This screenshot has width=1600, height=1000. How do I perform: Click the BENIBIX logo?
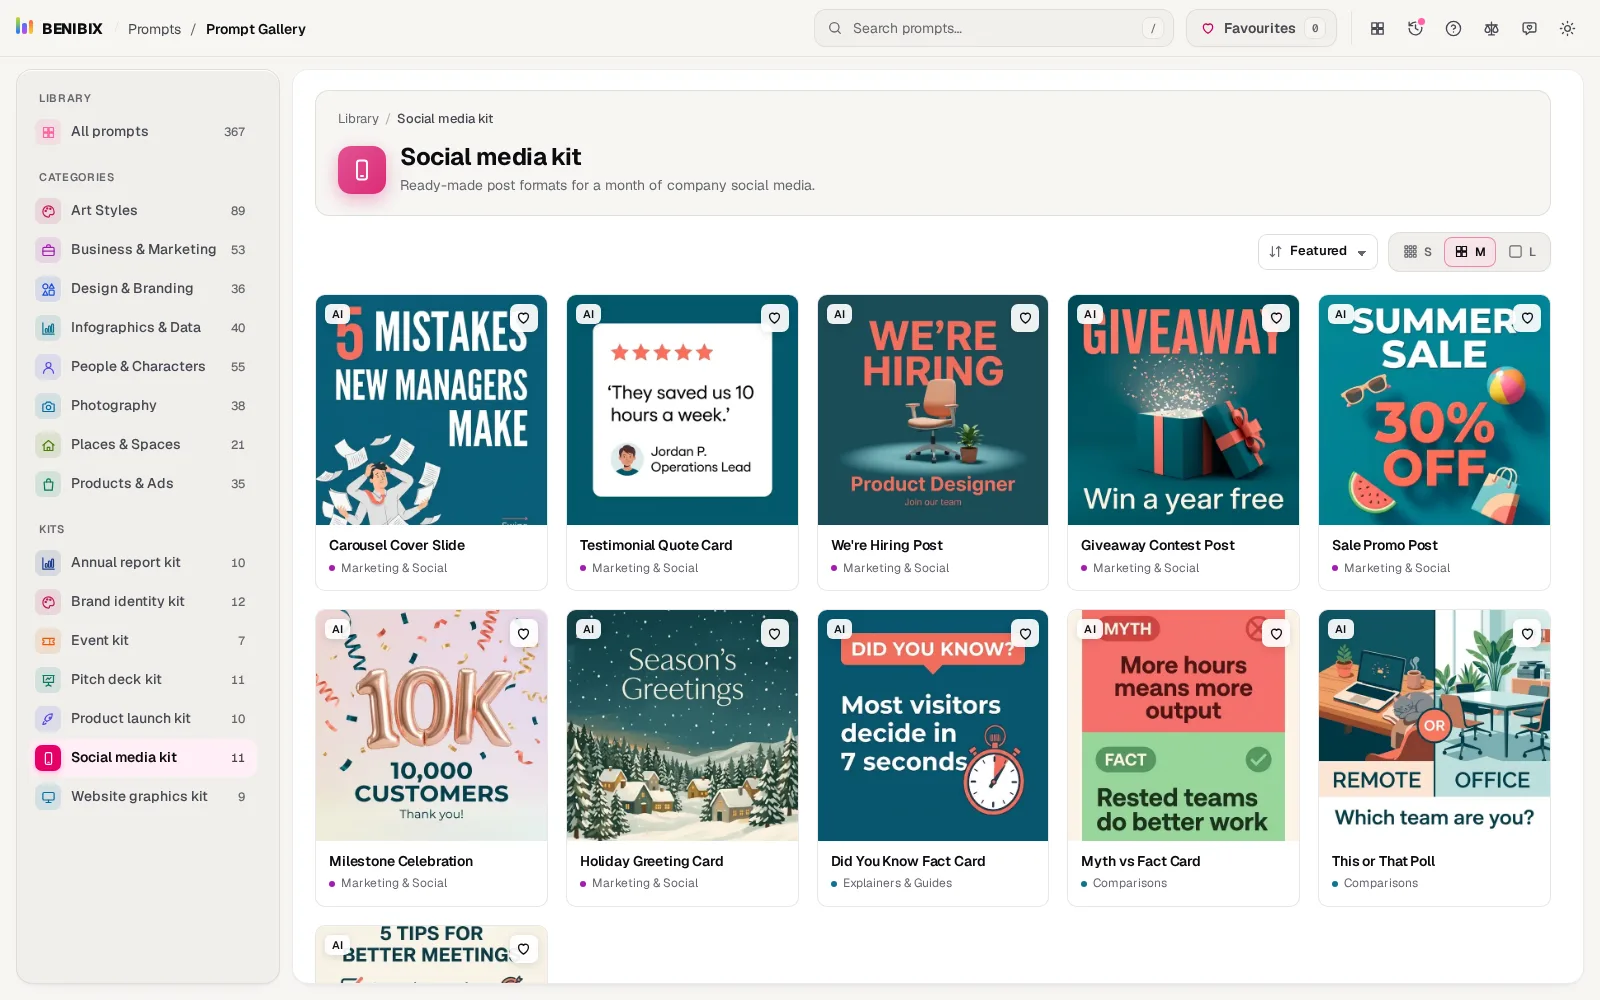tap(59, 28)
